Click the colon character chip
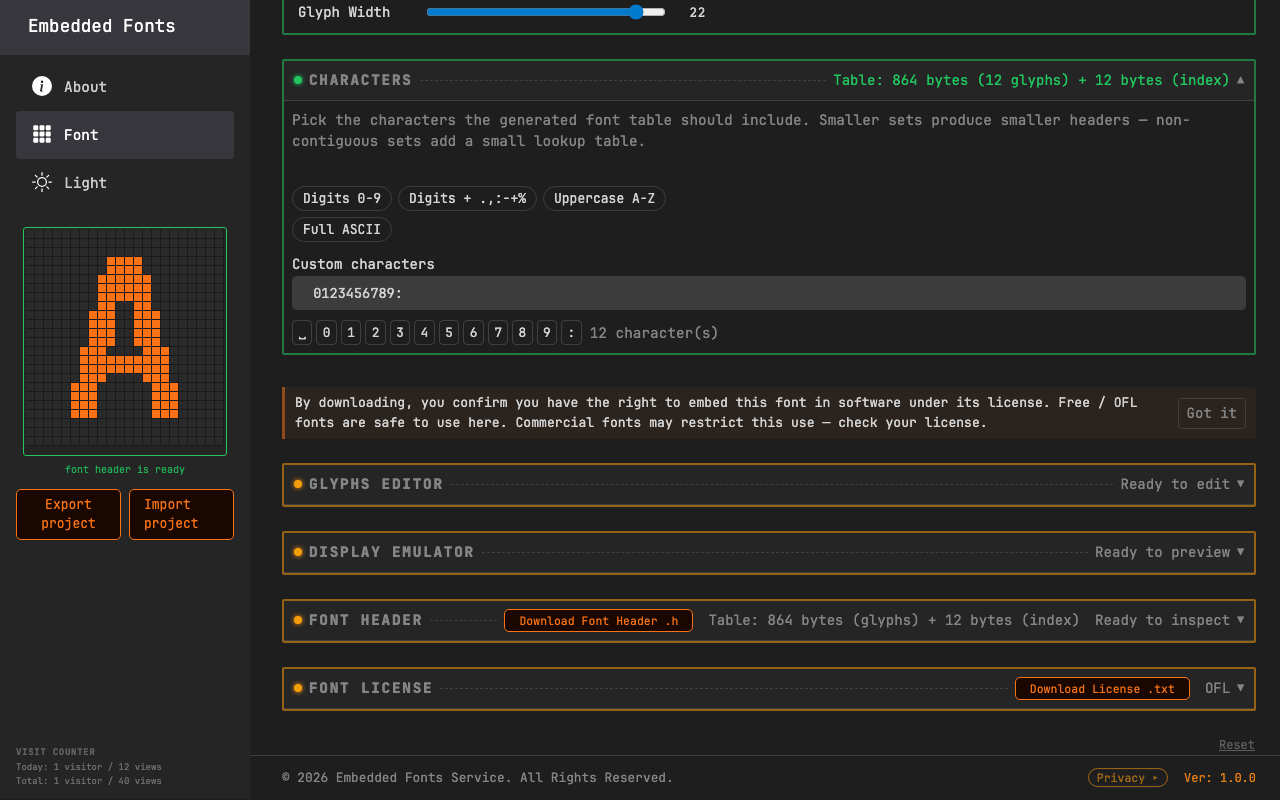Viewport: 1280px width, 800px height. [571, 333]
